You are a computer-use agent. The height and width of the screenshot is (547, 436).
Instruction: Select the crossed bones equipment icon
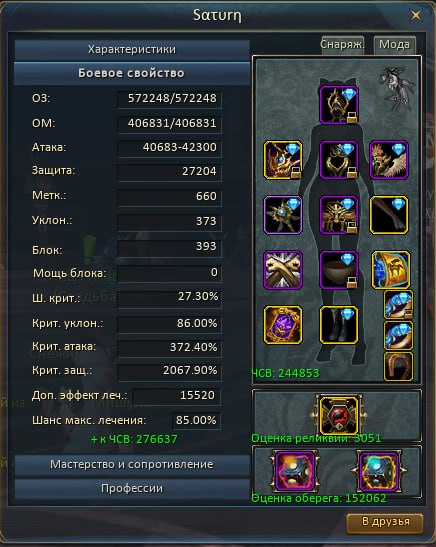click(283, 270)
